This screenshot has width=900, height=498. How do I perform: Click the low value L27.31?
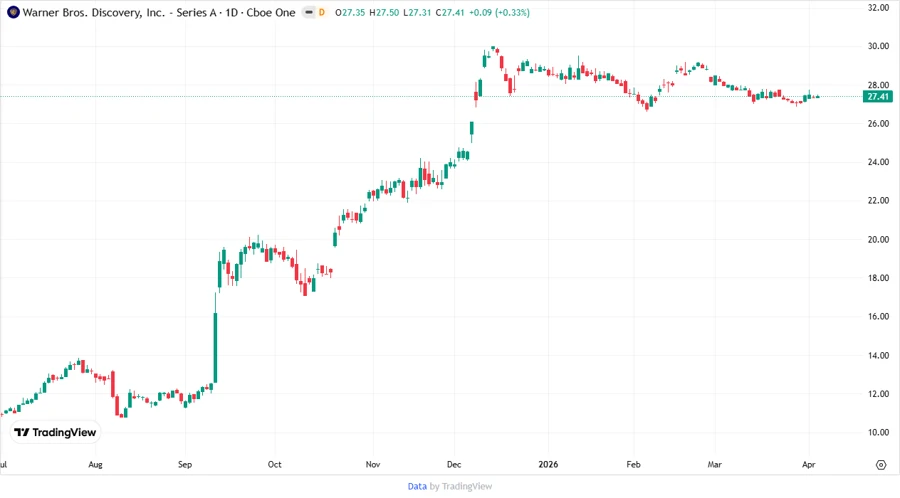coord(417,13)
